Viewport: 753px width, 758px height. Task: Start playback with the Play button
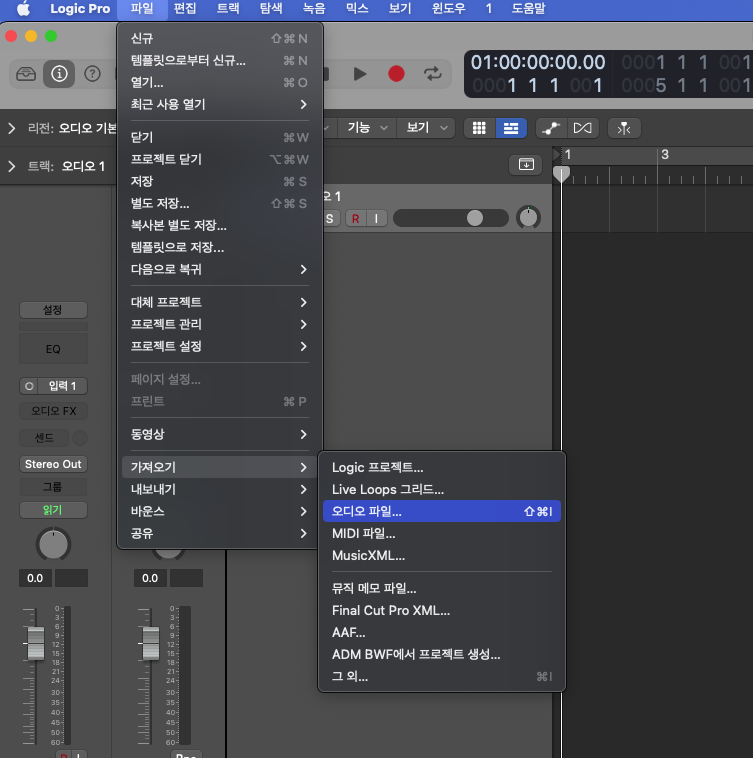point(360,74)
